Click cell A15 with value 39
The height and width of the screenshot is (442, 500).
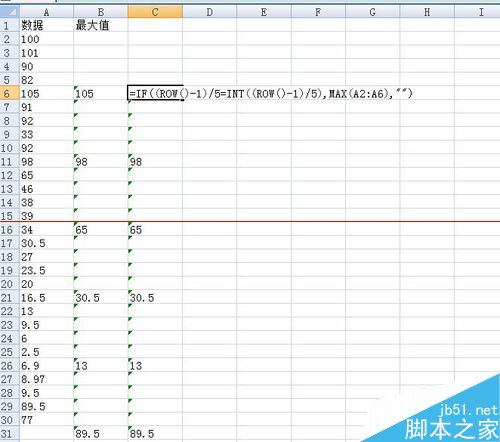47,216
